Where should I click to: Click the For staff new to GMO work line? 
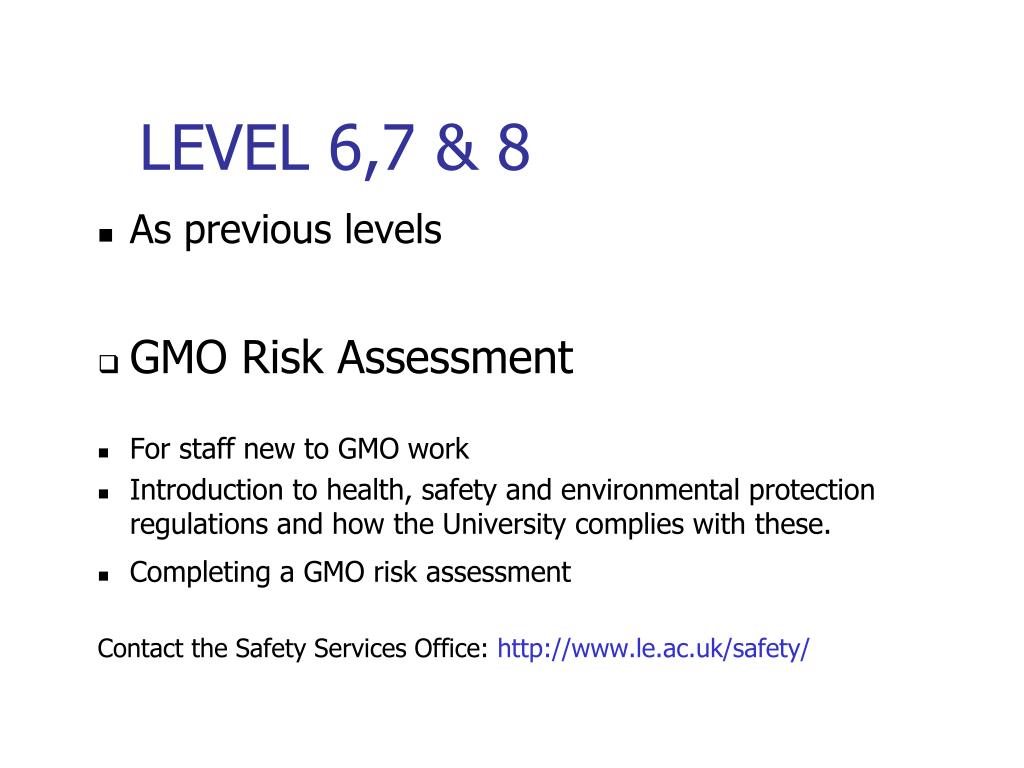299,449
